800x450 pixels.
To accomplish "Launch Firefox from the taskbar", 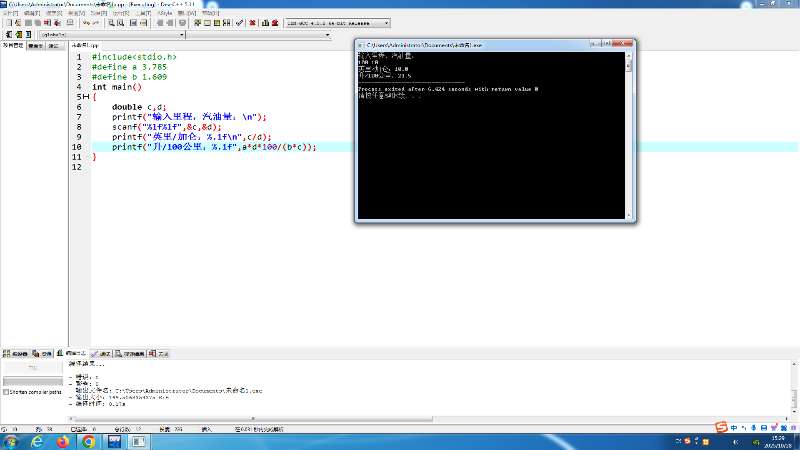I will click(x=63, y=442).
